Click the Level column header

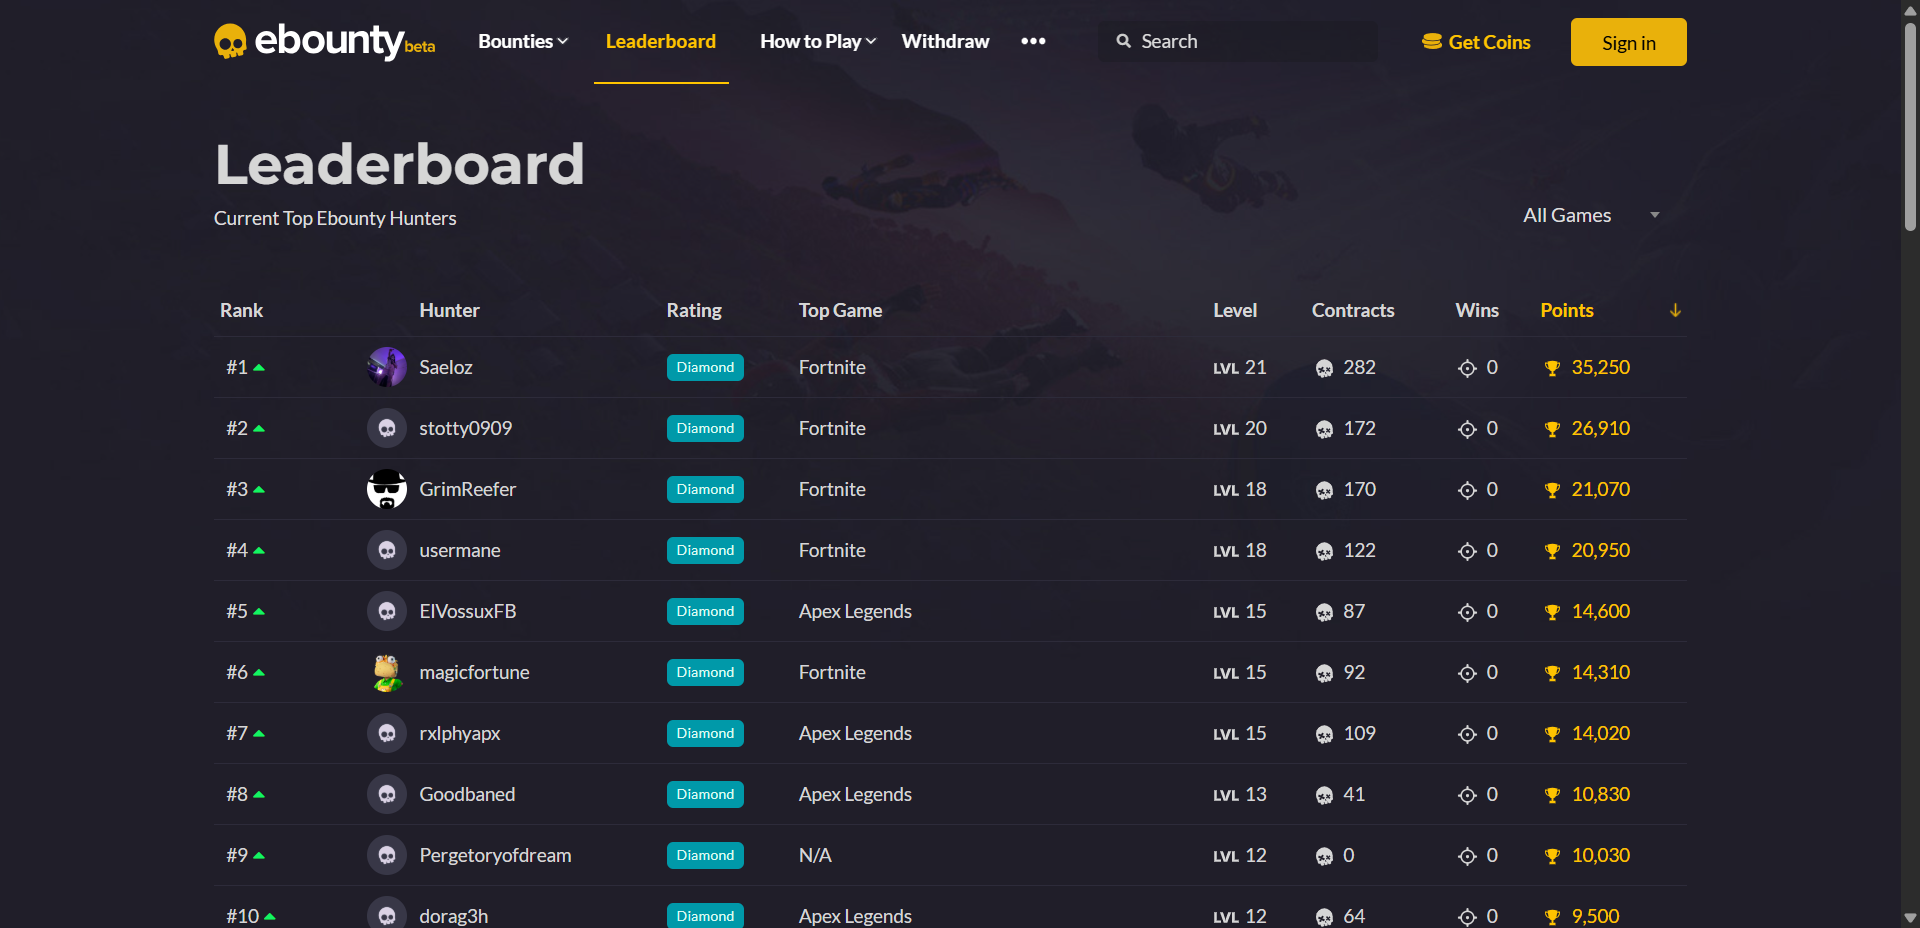[1235, 310]
